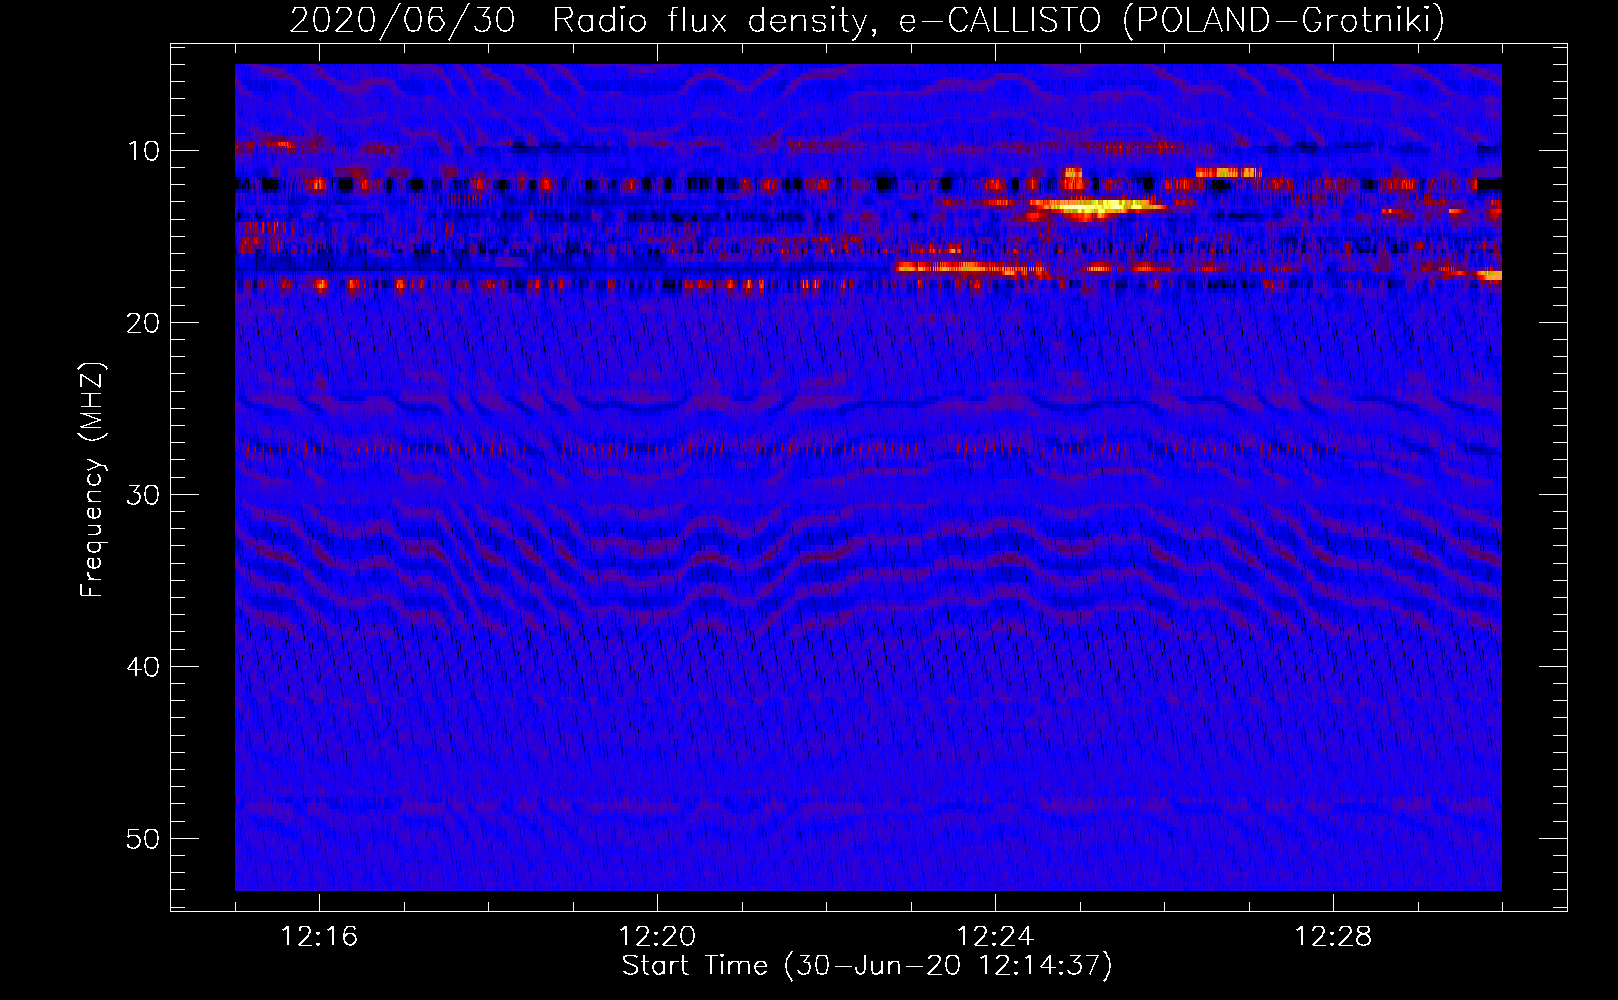The height and width of the screenshot is (1000, 1618).
Task: Click the 12:28 time tick label
Action: tap(1333, 937)
